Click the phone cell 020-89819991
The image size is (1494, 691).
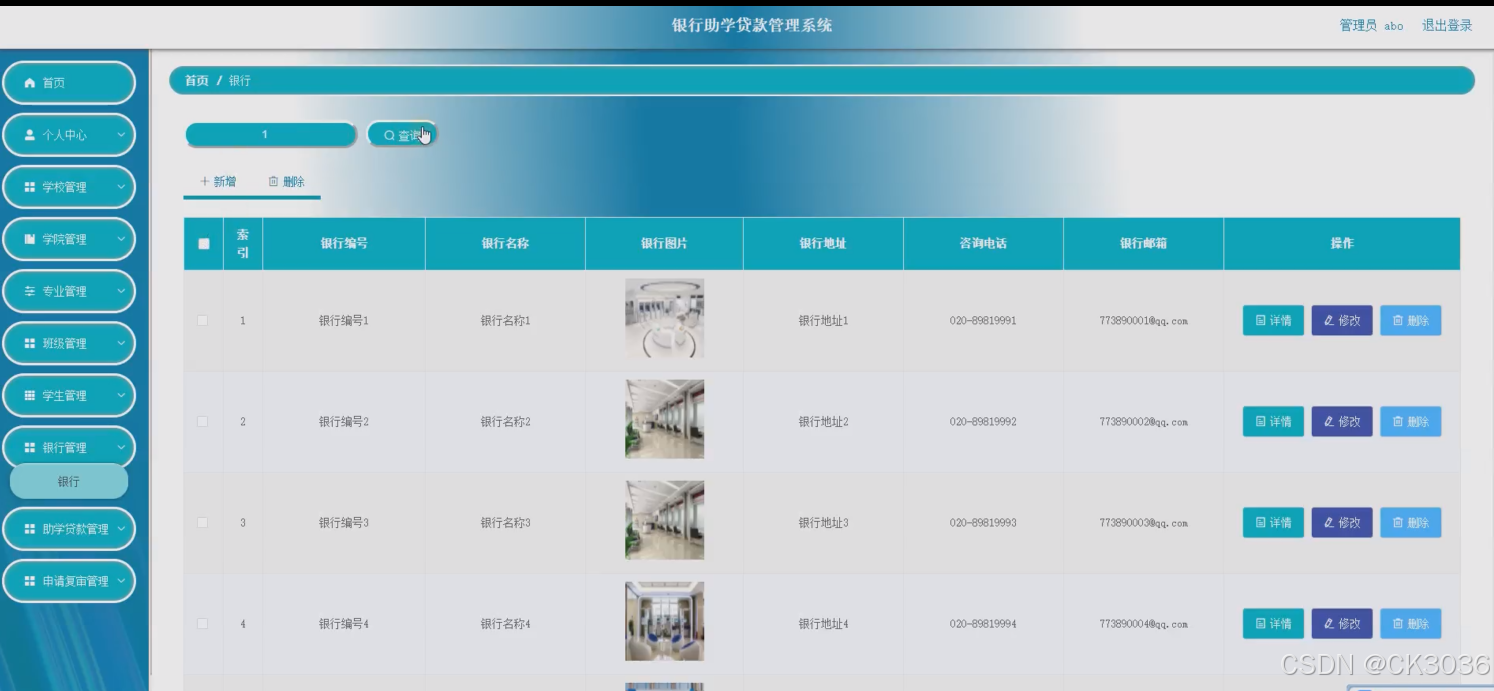tap(983, 321)
